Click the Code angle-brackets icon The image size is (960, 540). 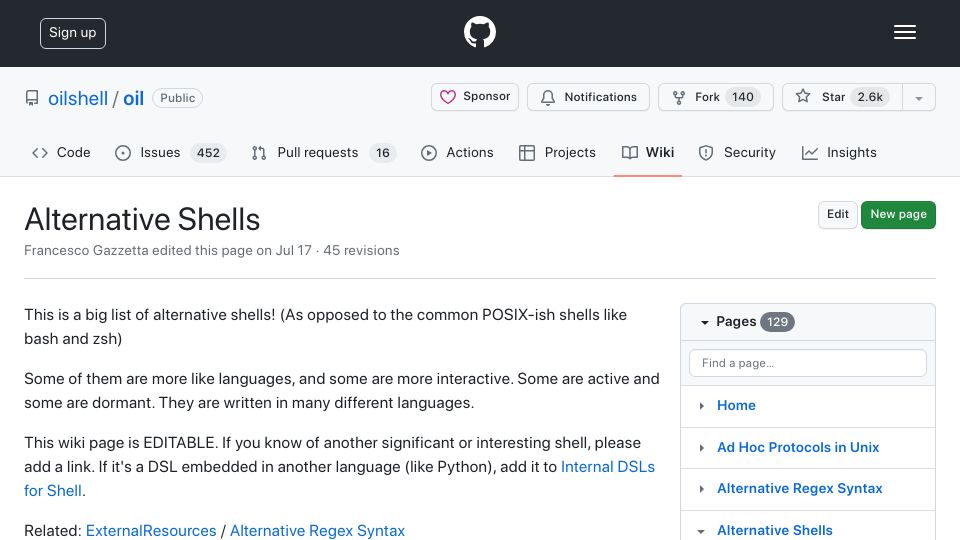pos(40,152)
